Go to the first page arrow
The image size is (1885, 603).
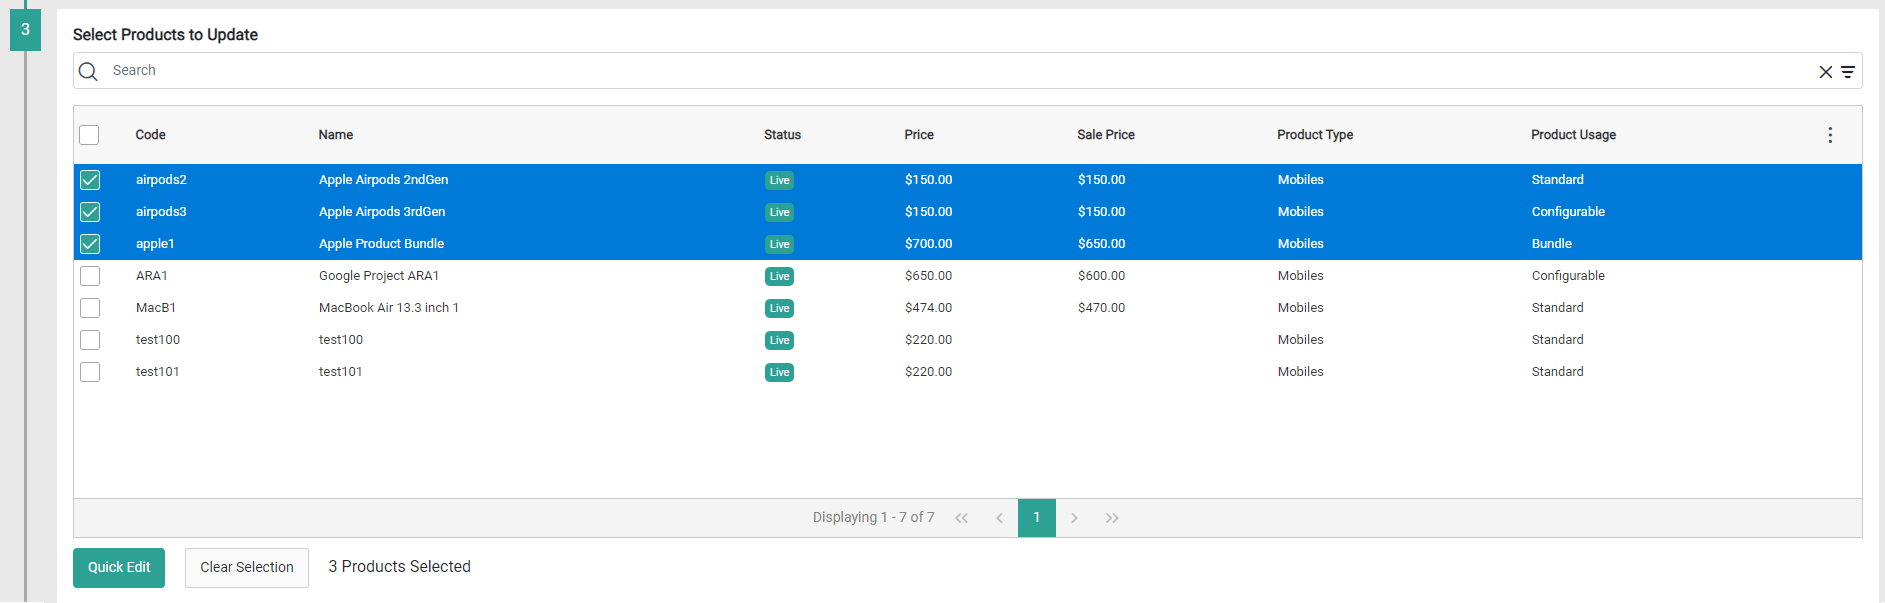point(961,518)
